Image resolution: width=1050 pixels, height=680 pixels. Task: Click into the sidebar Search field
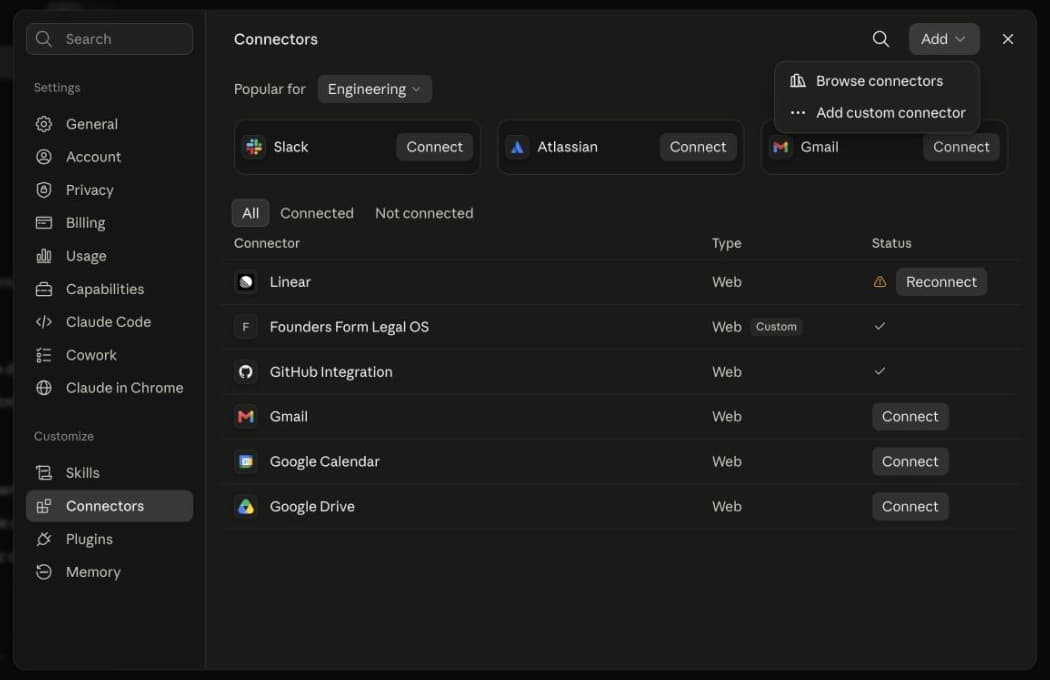[x=109, y=39]
